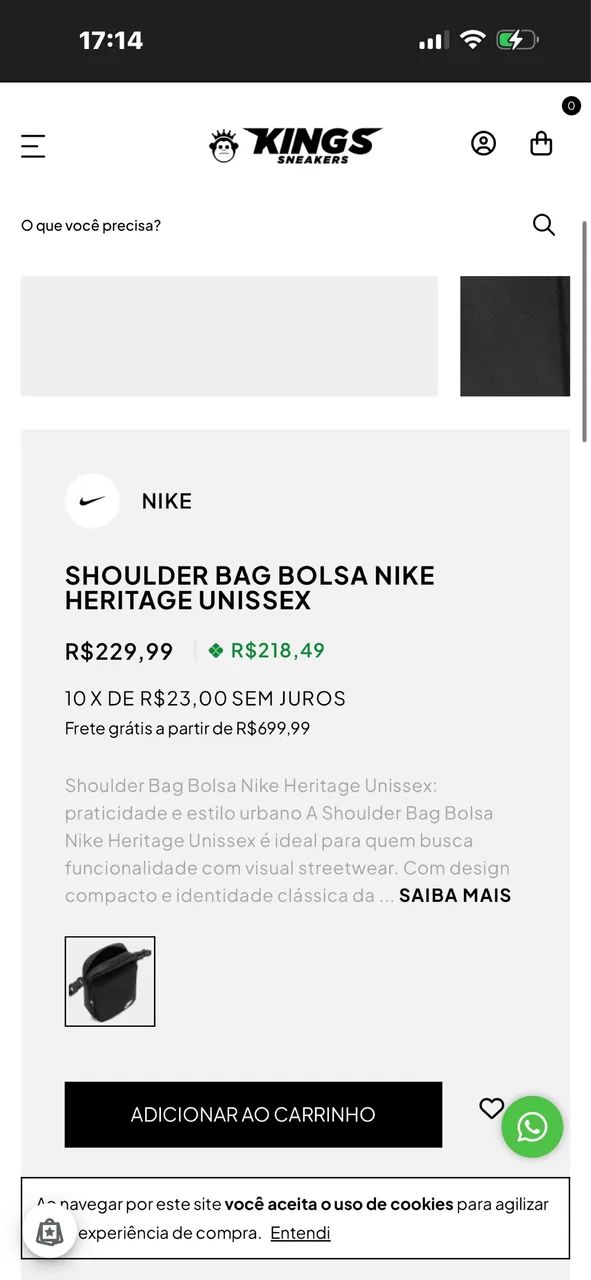Open WhatsApp chat via green icon
The image size is (591, 1280).
(x=532, y=1127)
